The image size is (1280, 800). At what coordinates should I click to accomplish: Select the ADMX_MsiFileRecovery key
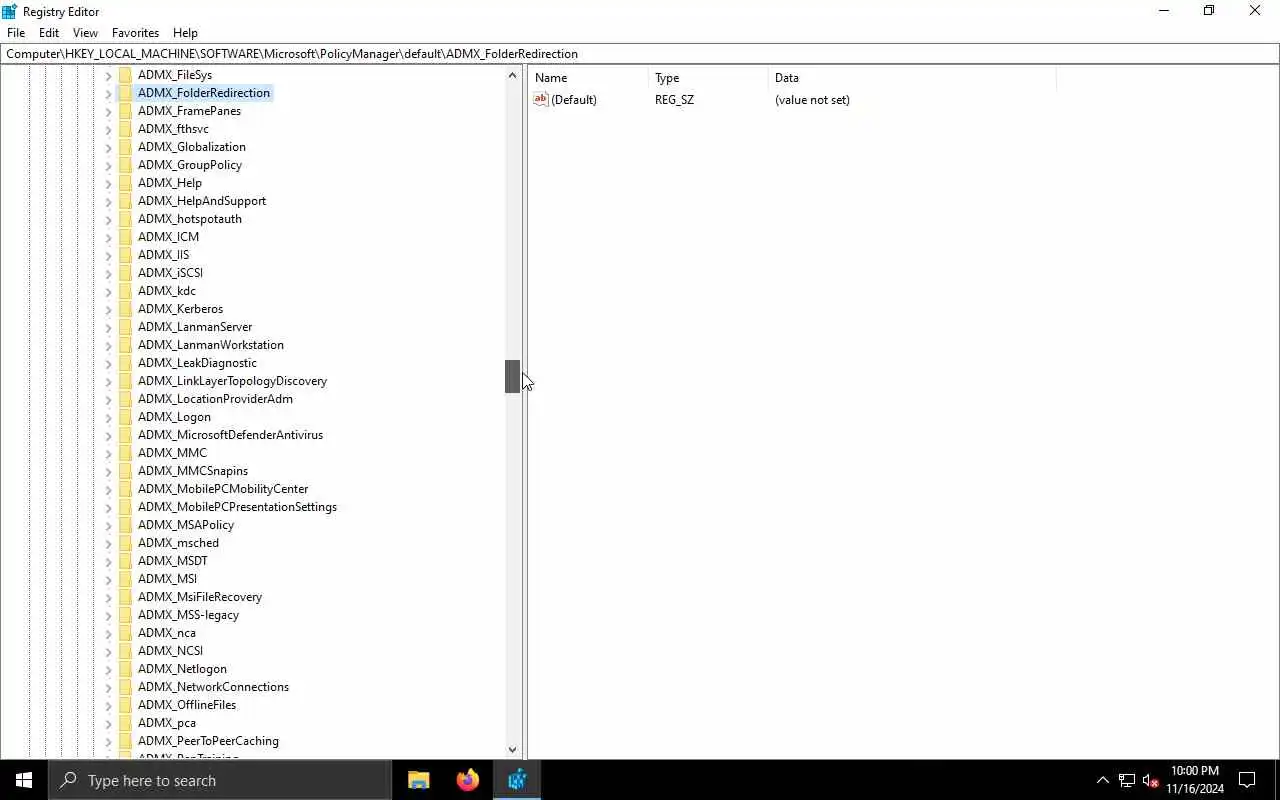click(200, 597)
